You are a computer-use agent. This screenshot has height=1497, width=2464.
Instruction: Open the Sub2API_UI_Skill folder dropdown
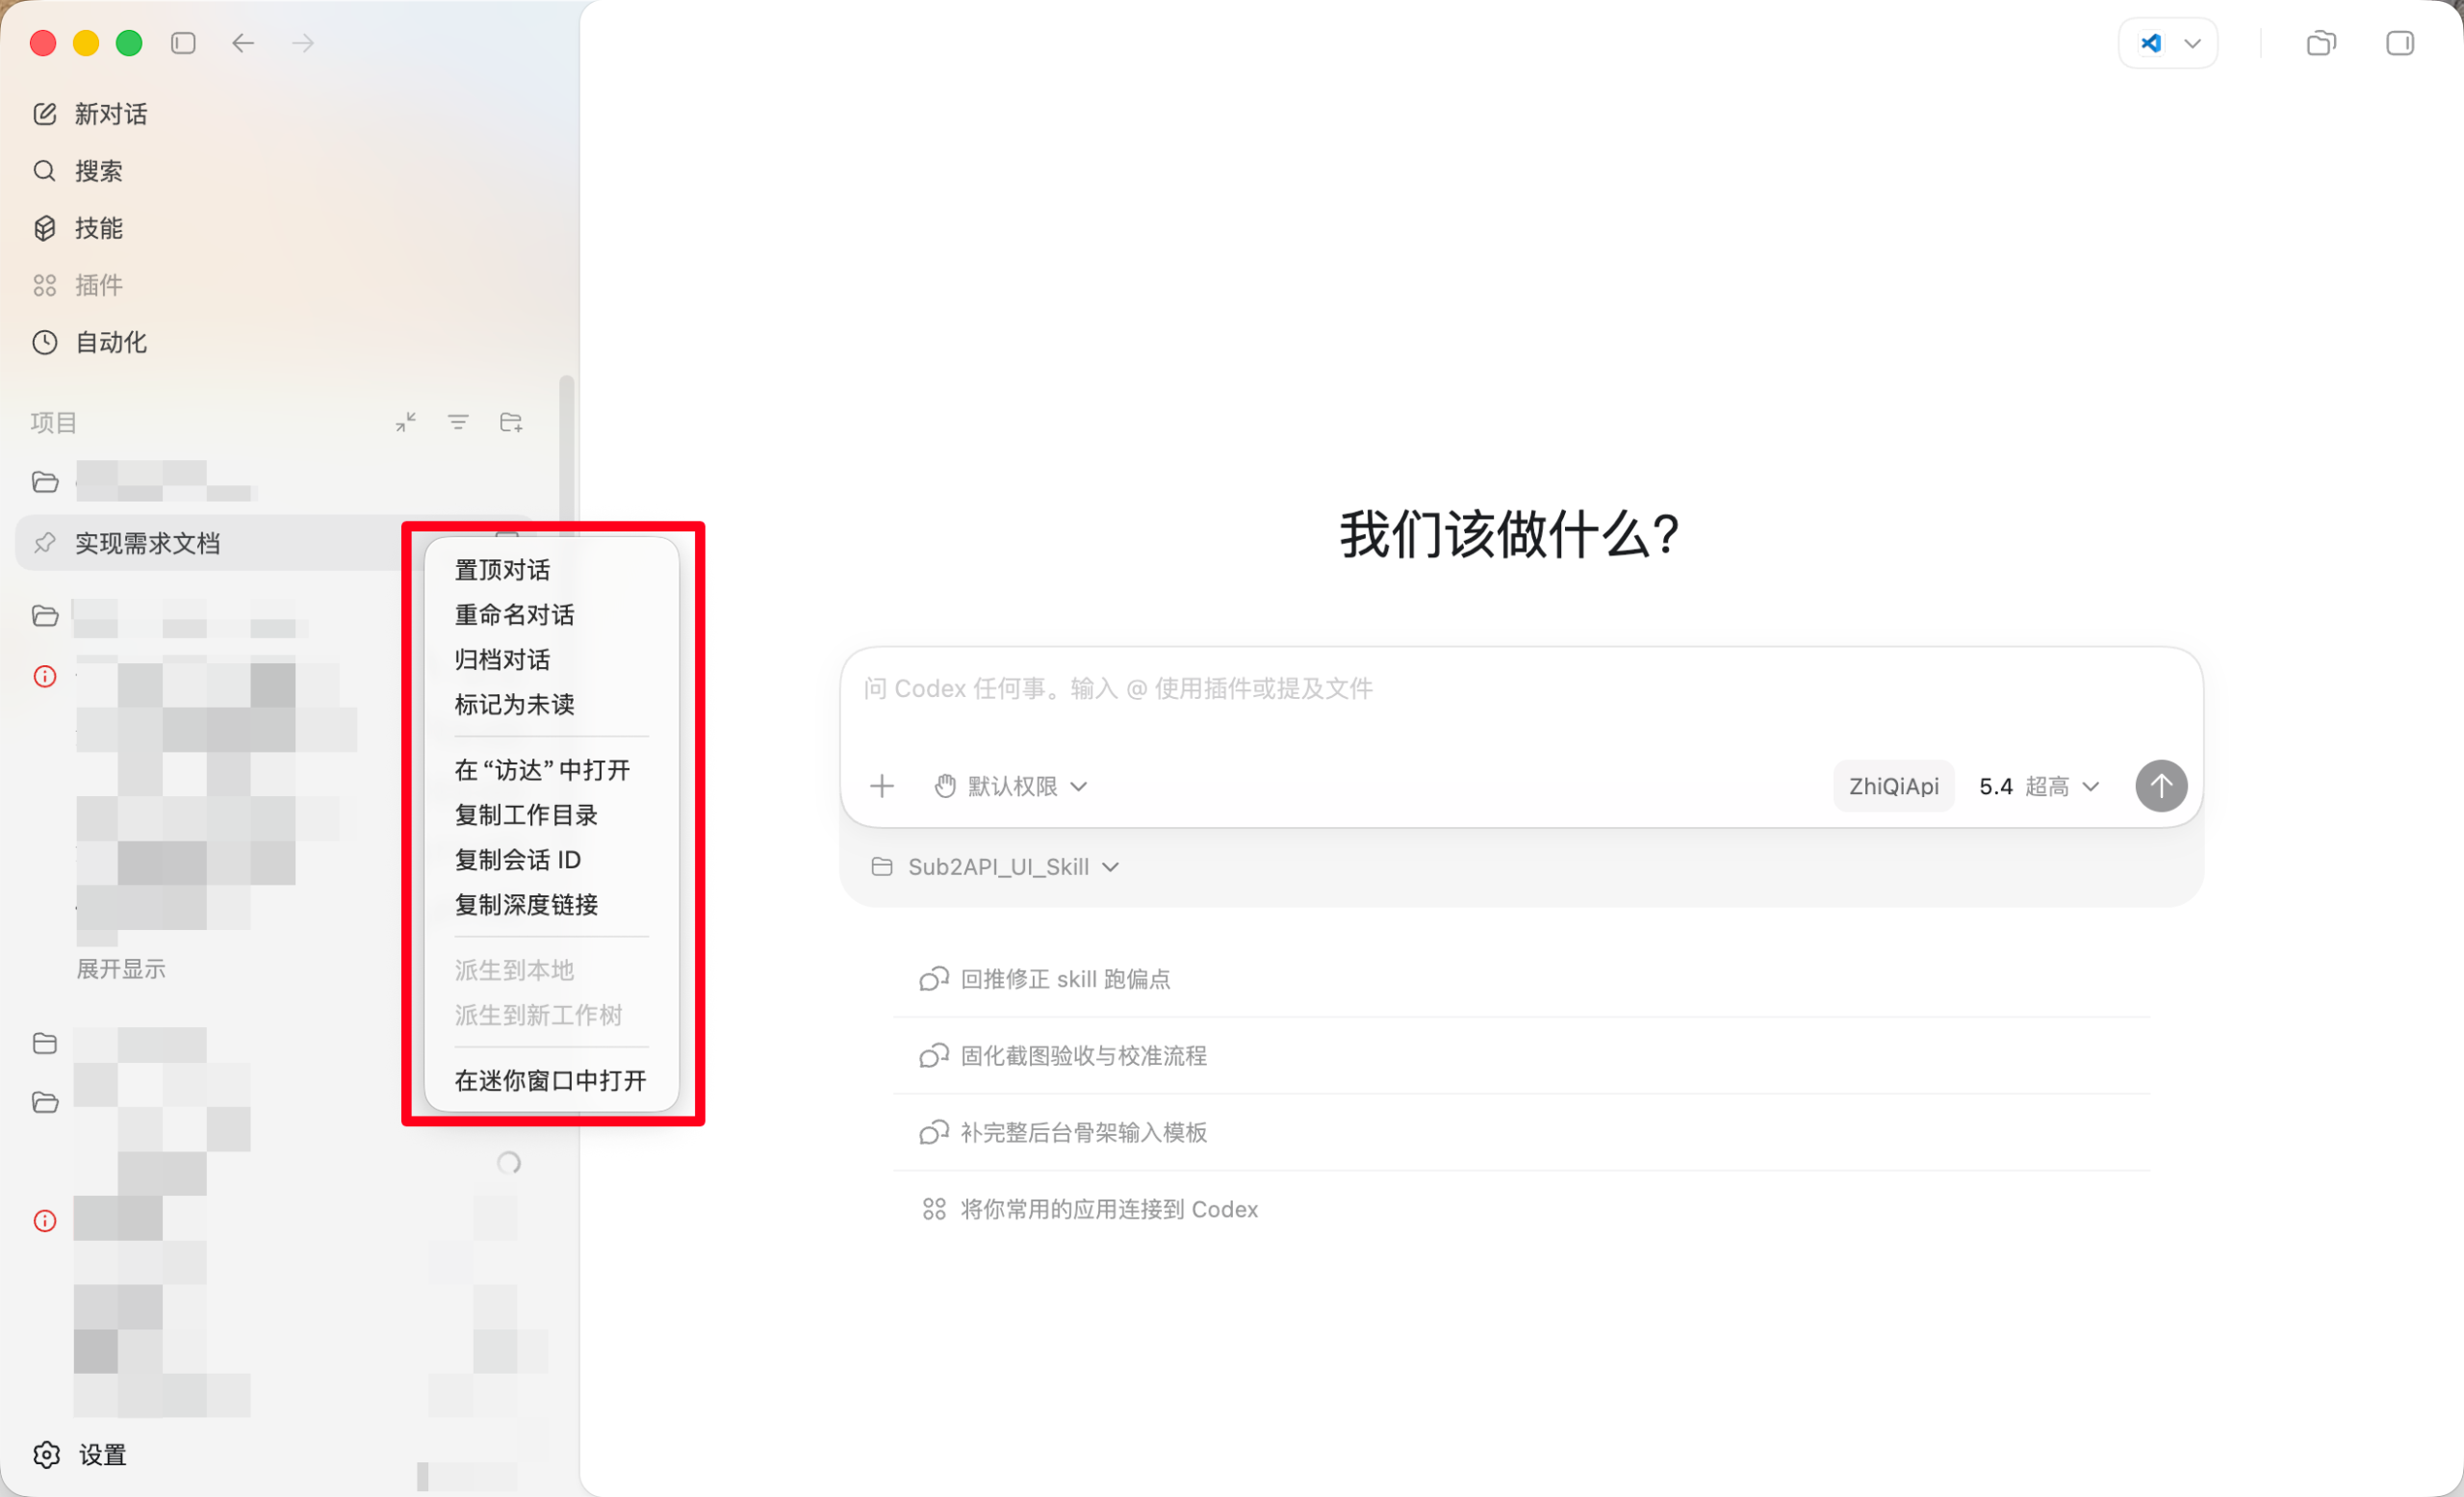(x=996, y=867)
